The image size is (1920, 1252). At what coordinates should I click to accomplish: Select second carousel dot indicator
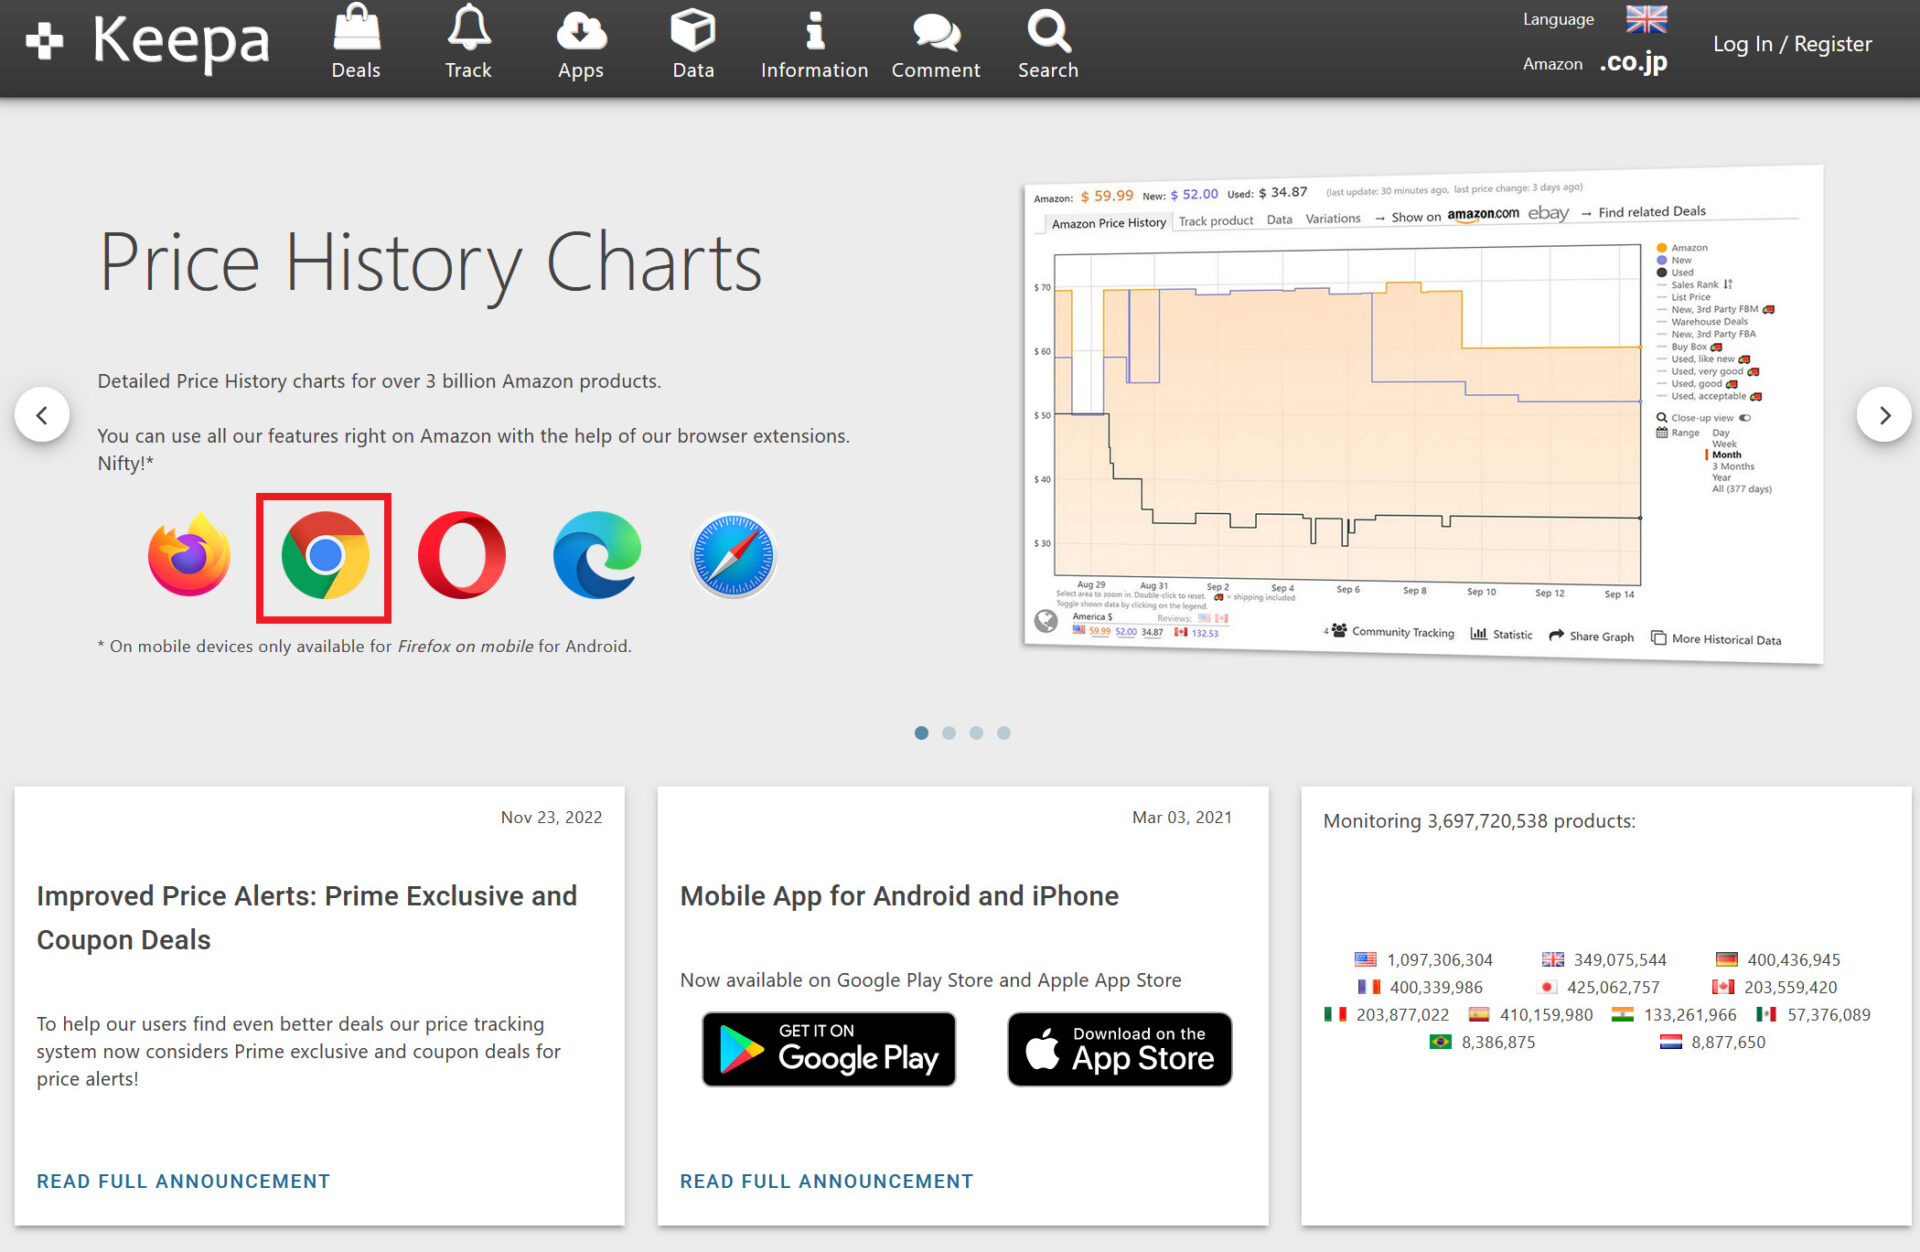pos(949,733)
